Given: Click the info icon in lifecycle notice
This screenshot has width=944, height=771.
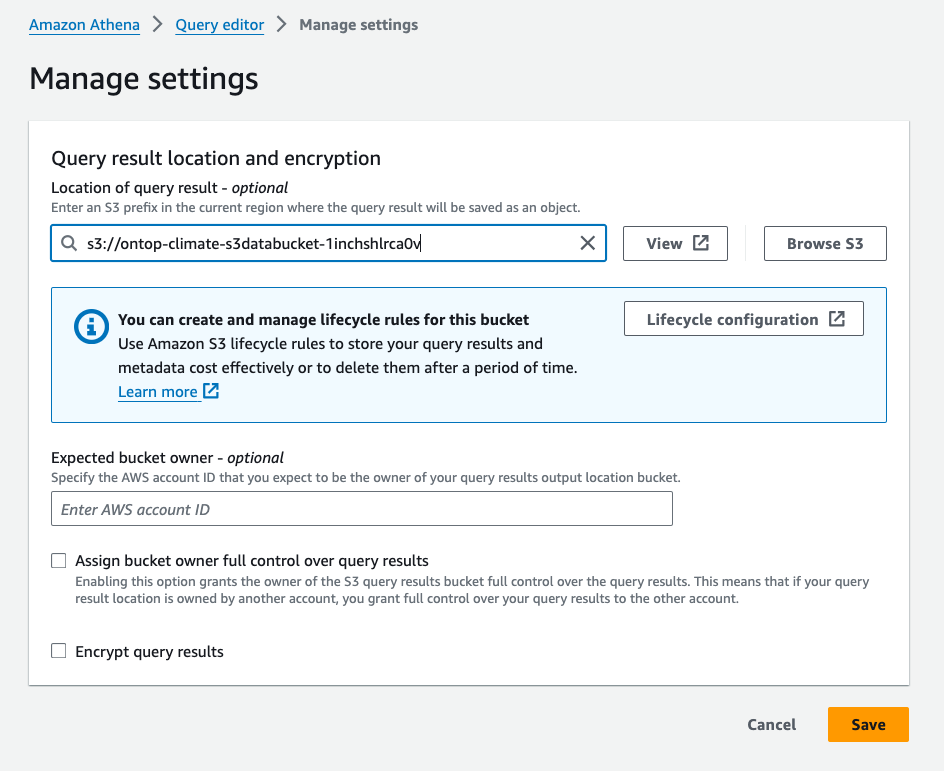Looking at the screenshot, I should point(93,326).
